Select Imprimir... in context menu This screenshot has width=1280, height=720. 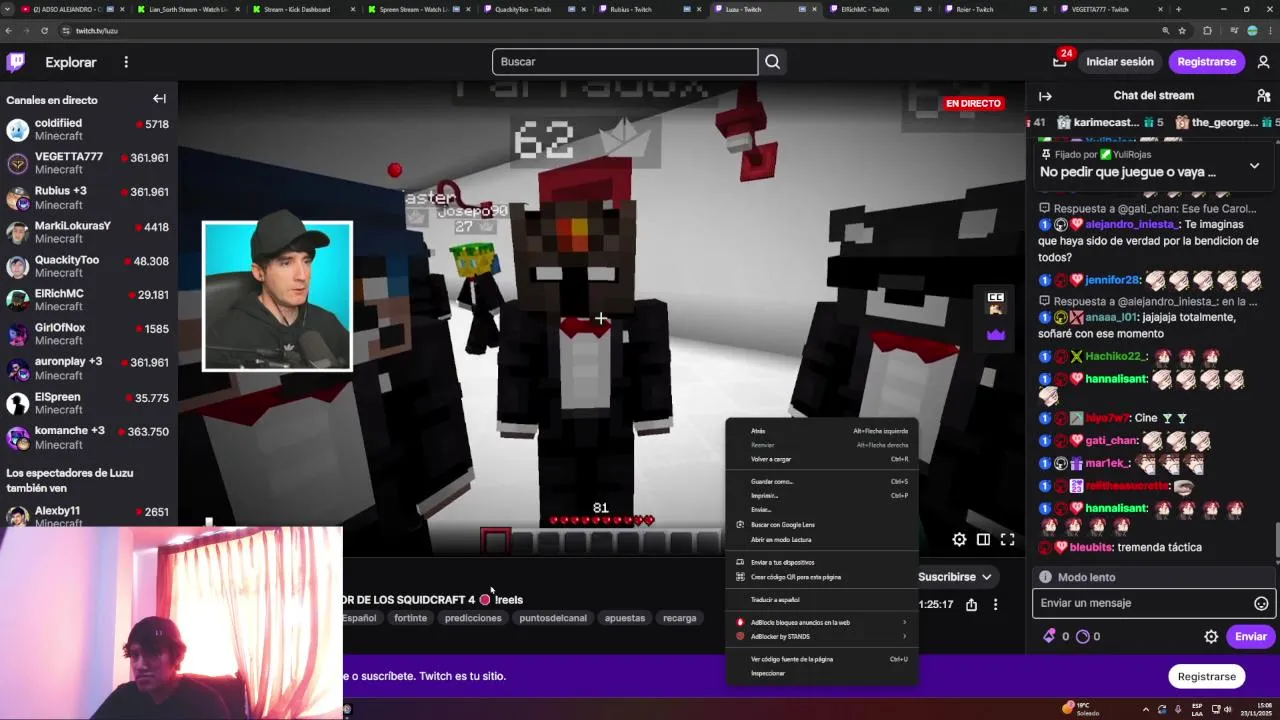(x=821, y=495)
